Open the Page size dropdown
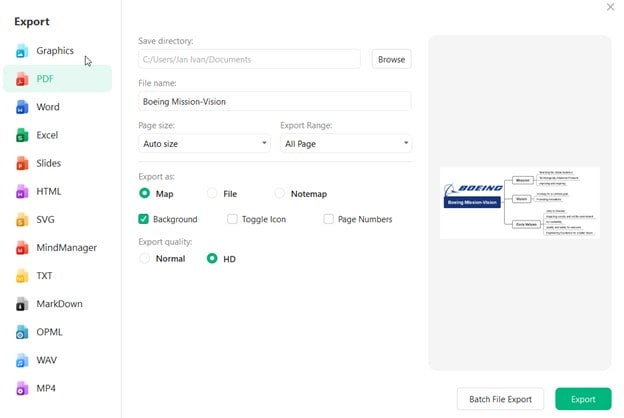 click(204, 143)
